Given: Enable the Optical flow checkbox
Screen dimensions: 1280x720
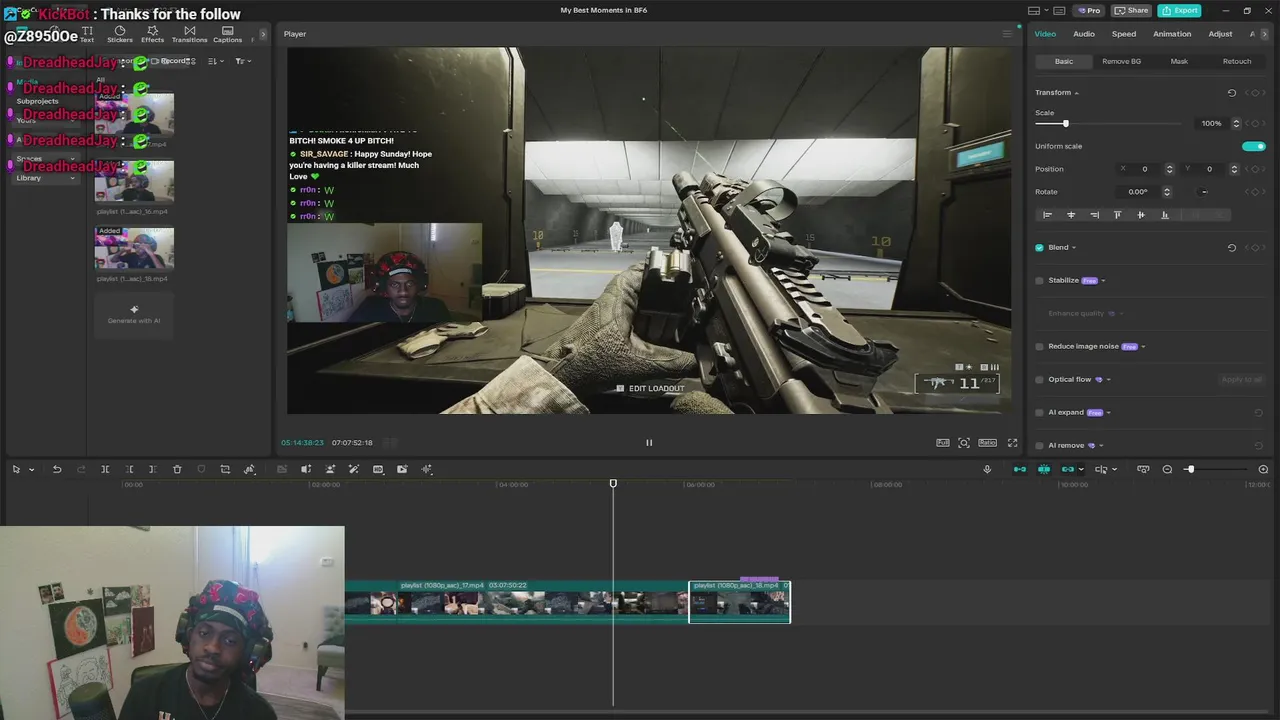Looking at the screenshot, I should (1039, 379).
